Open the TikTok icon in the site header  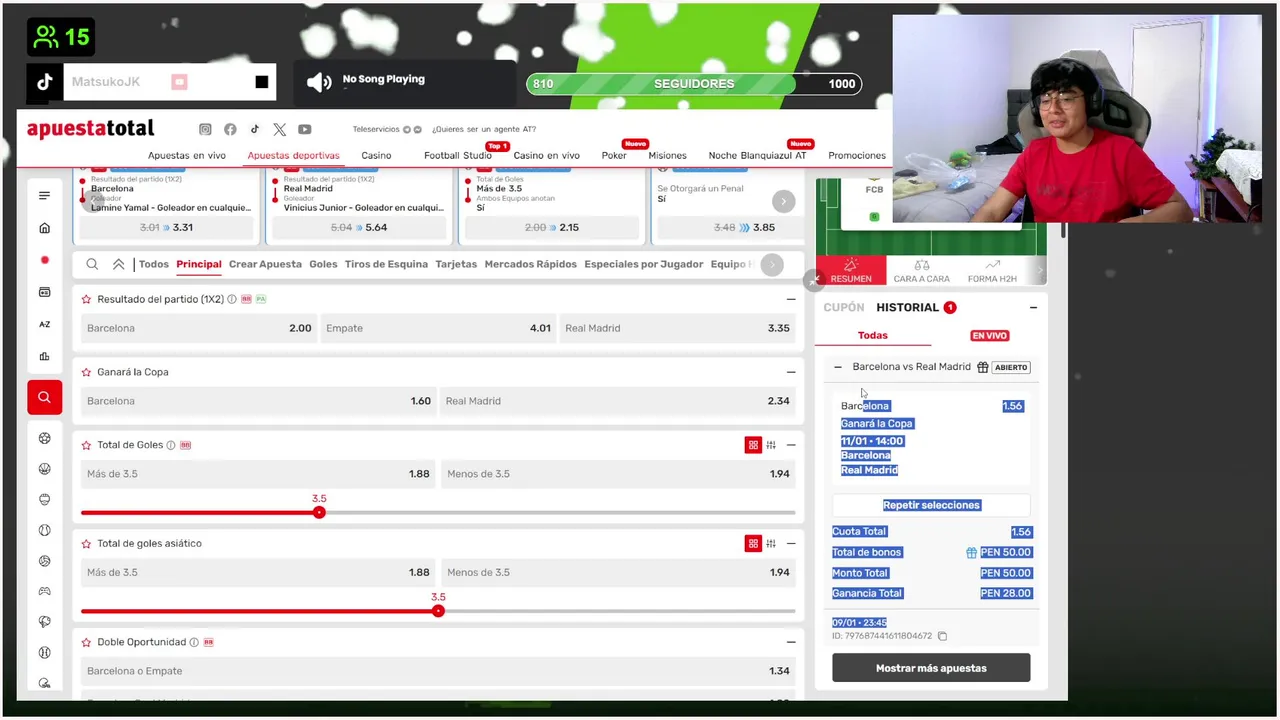[255, 129]
